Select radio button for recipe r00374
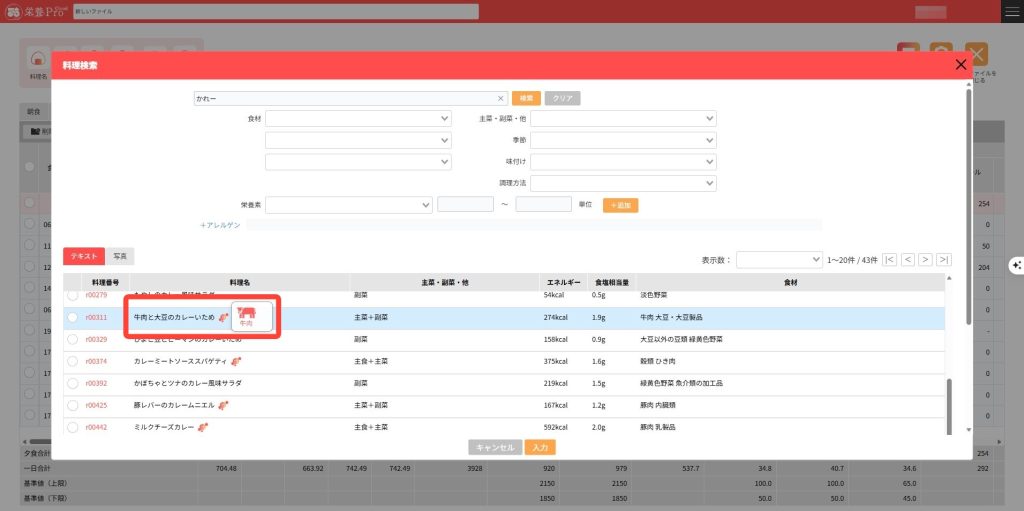Screen dimensions: 1024x511 coord(72,361)
